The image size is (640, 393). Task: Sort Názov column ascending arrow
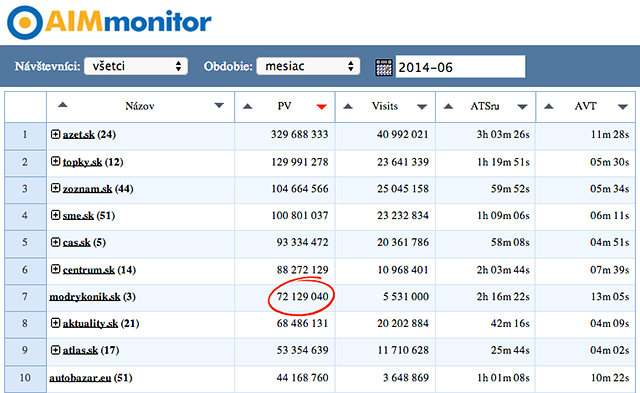tap(62, 105)
